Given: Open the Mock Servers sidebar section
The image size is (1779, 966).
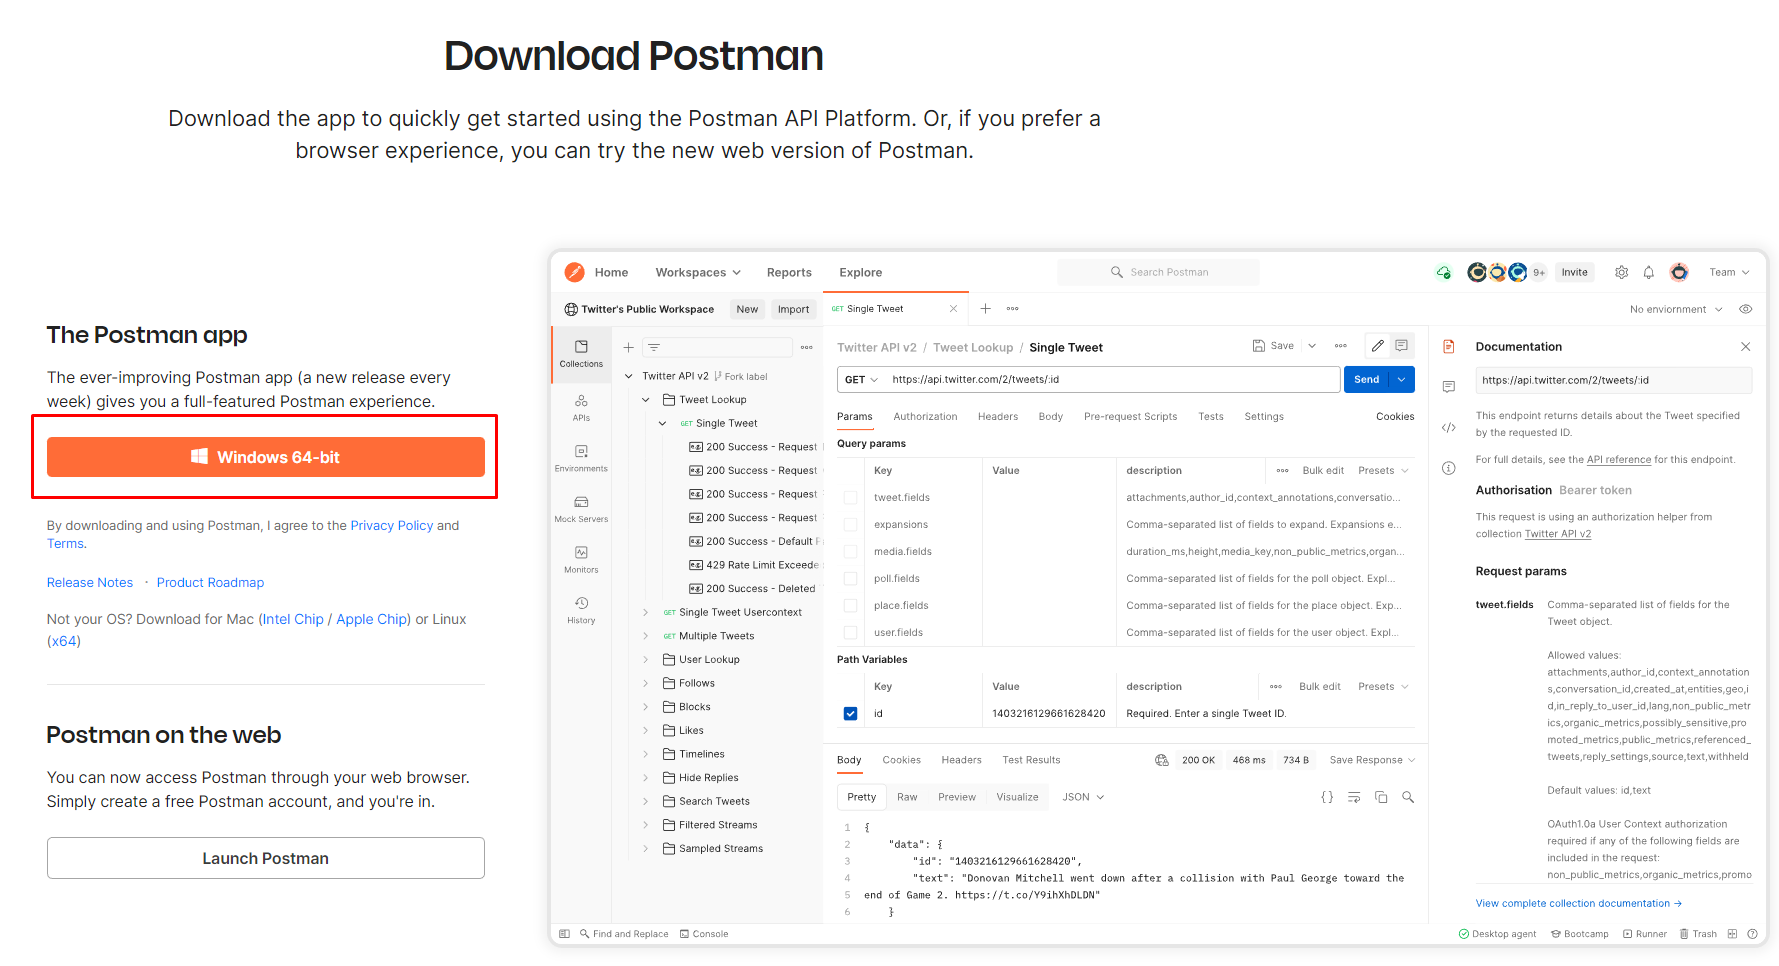Looking at the screenshot, I should click(x=581, y=509).
